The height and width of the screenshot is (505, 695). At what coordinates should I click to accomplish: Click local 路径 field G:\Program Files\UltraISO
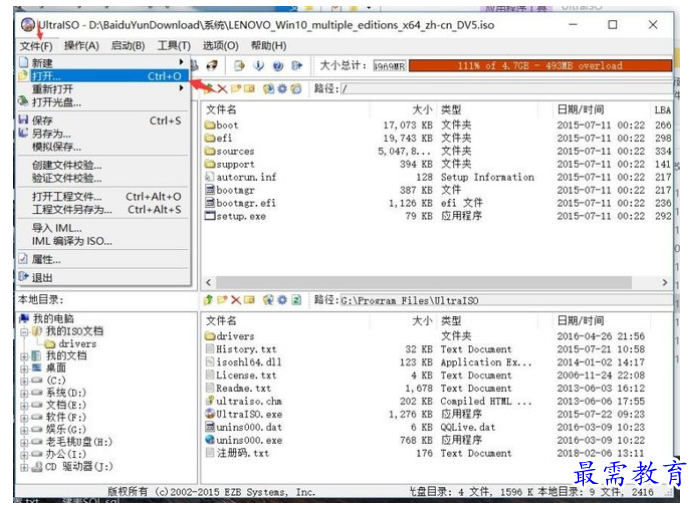(505, 300)
